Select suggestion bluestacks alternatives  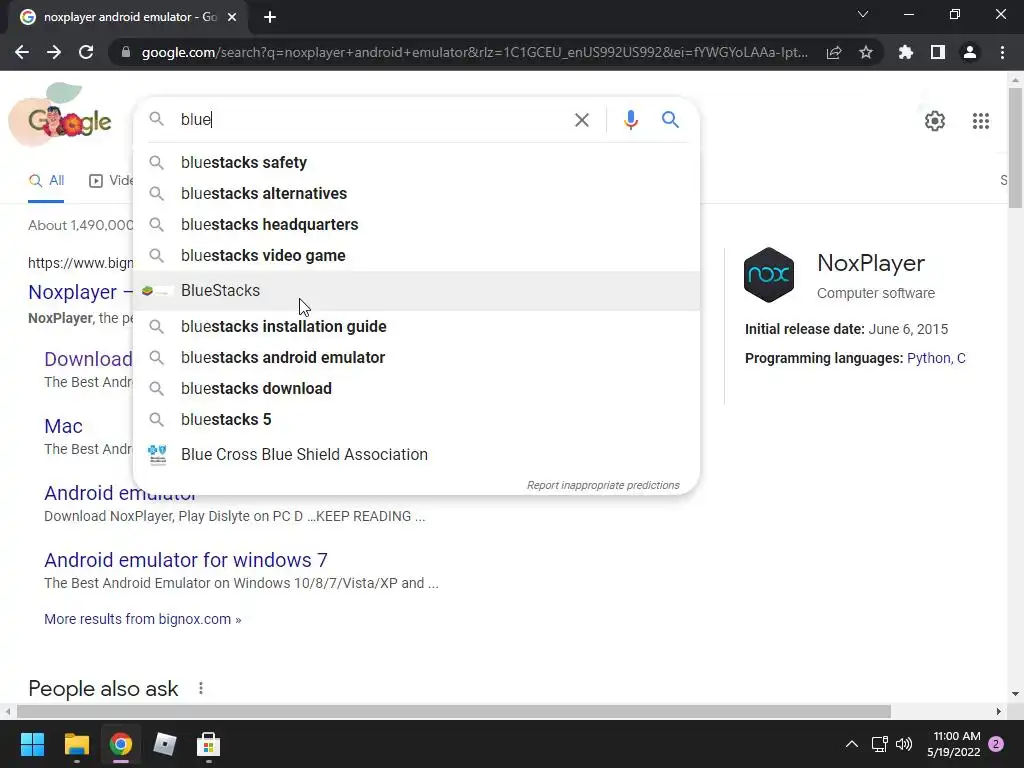coord(416,193)
